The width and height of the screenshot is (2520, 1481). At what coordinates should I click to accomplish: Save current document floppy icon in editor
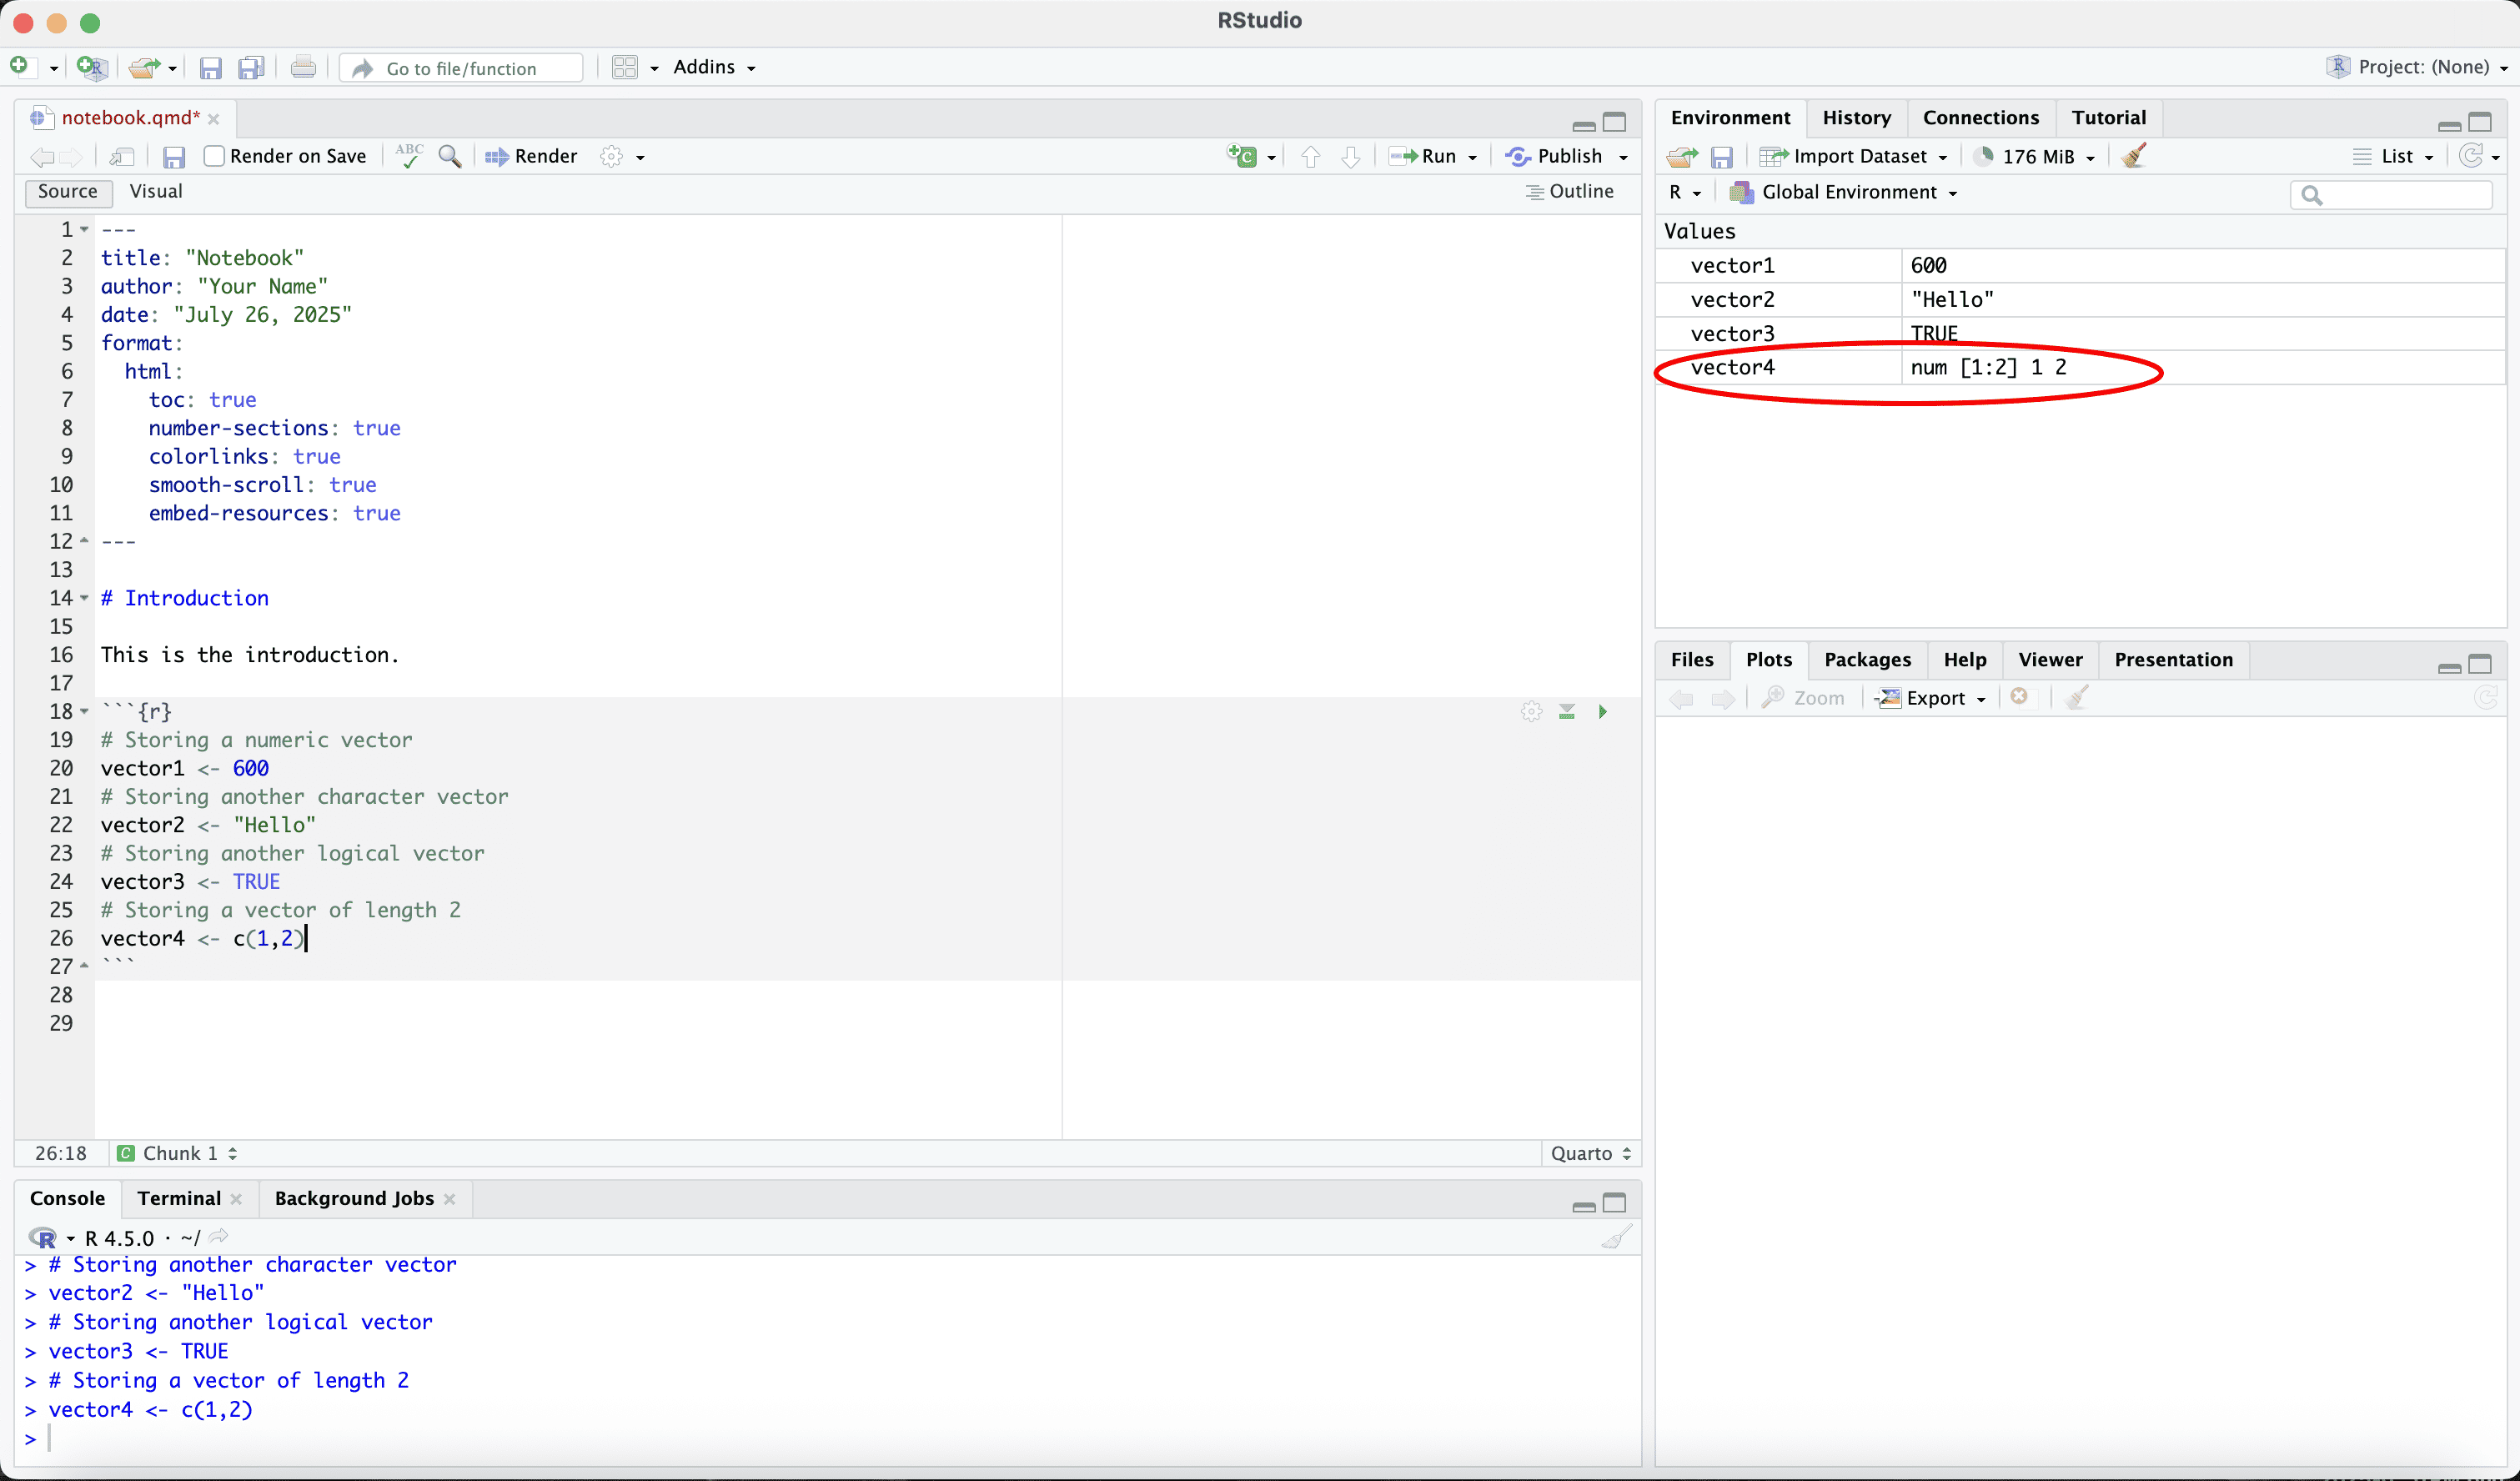(x=174, y=157)
